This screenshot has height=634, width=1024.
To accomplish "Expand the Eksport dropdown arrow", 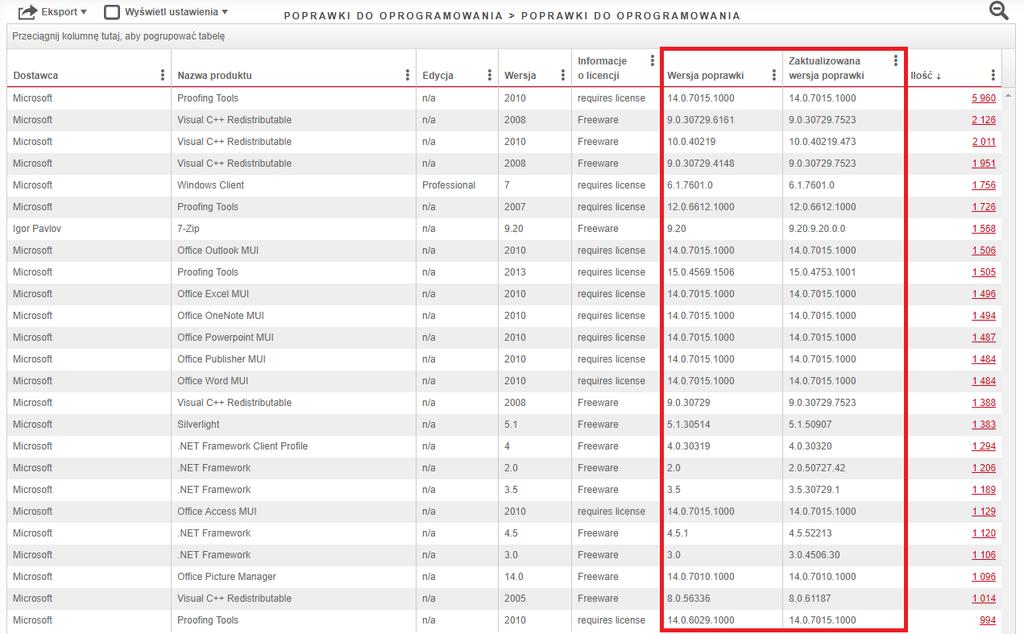I will click(84, 12).
